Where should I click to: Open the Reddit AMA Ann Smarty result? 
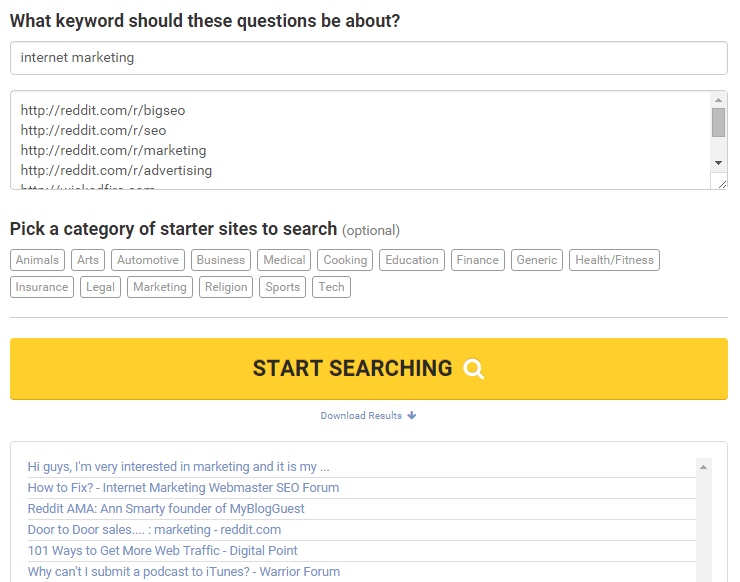[166, 509]
